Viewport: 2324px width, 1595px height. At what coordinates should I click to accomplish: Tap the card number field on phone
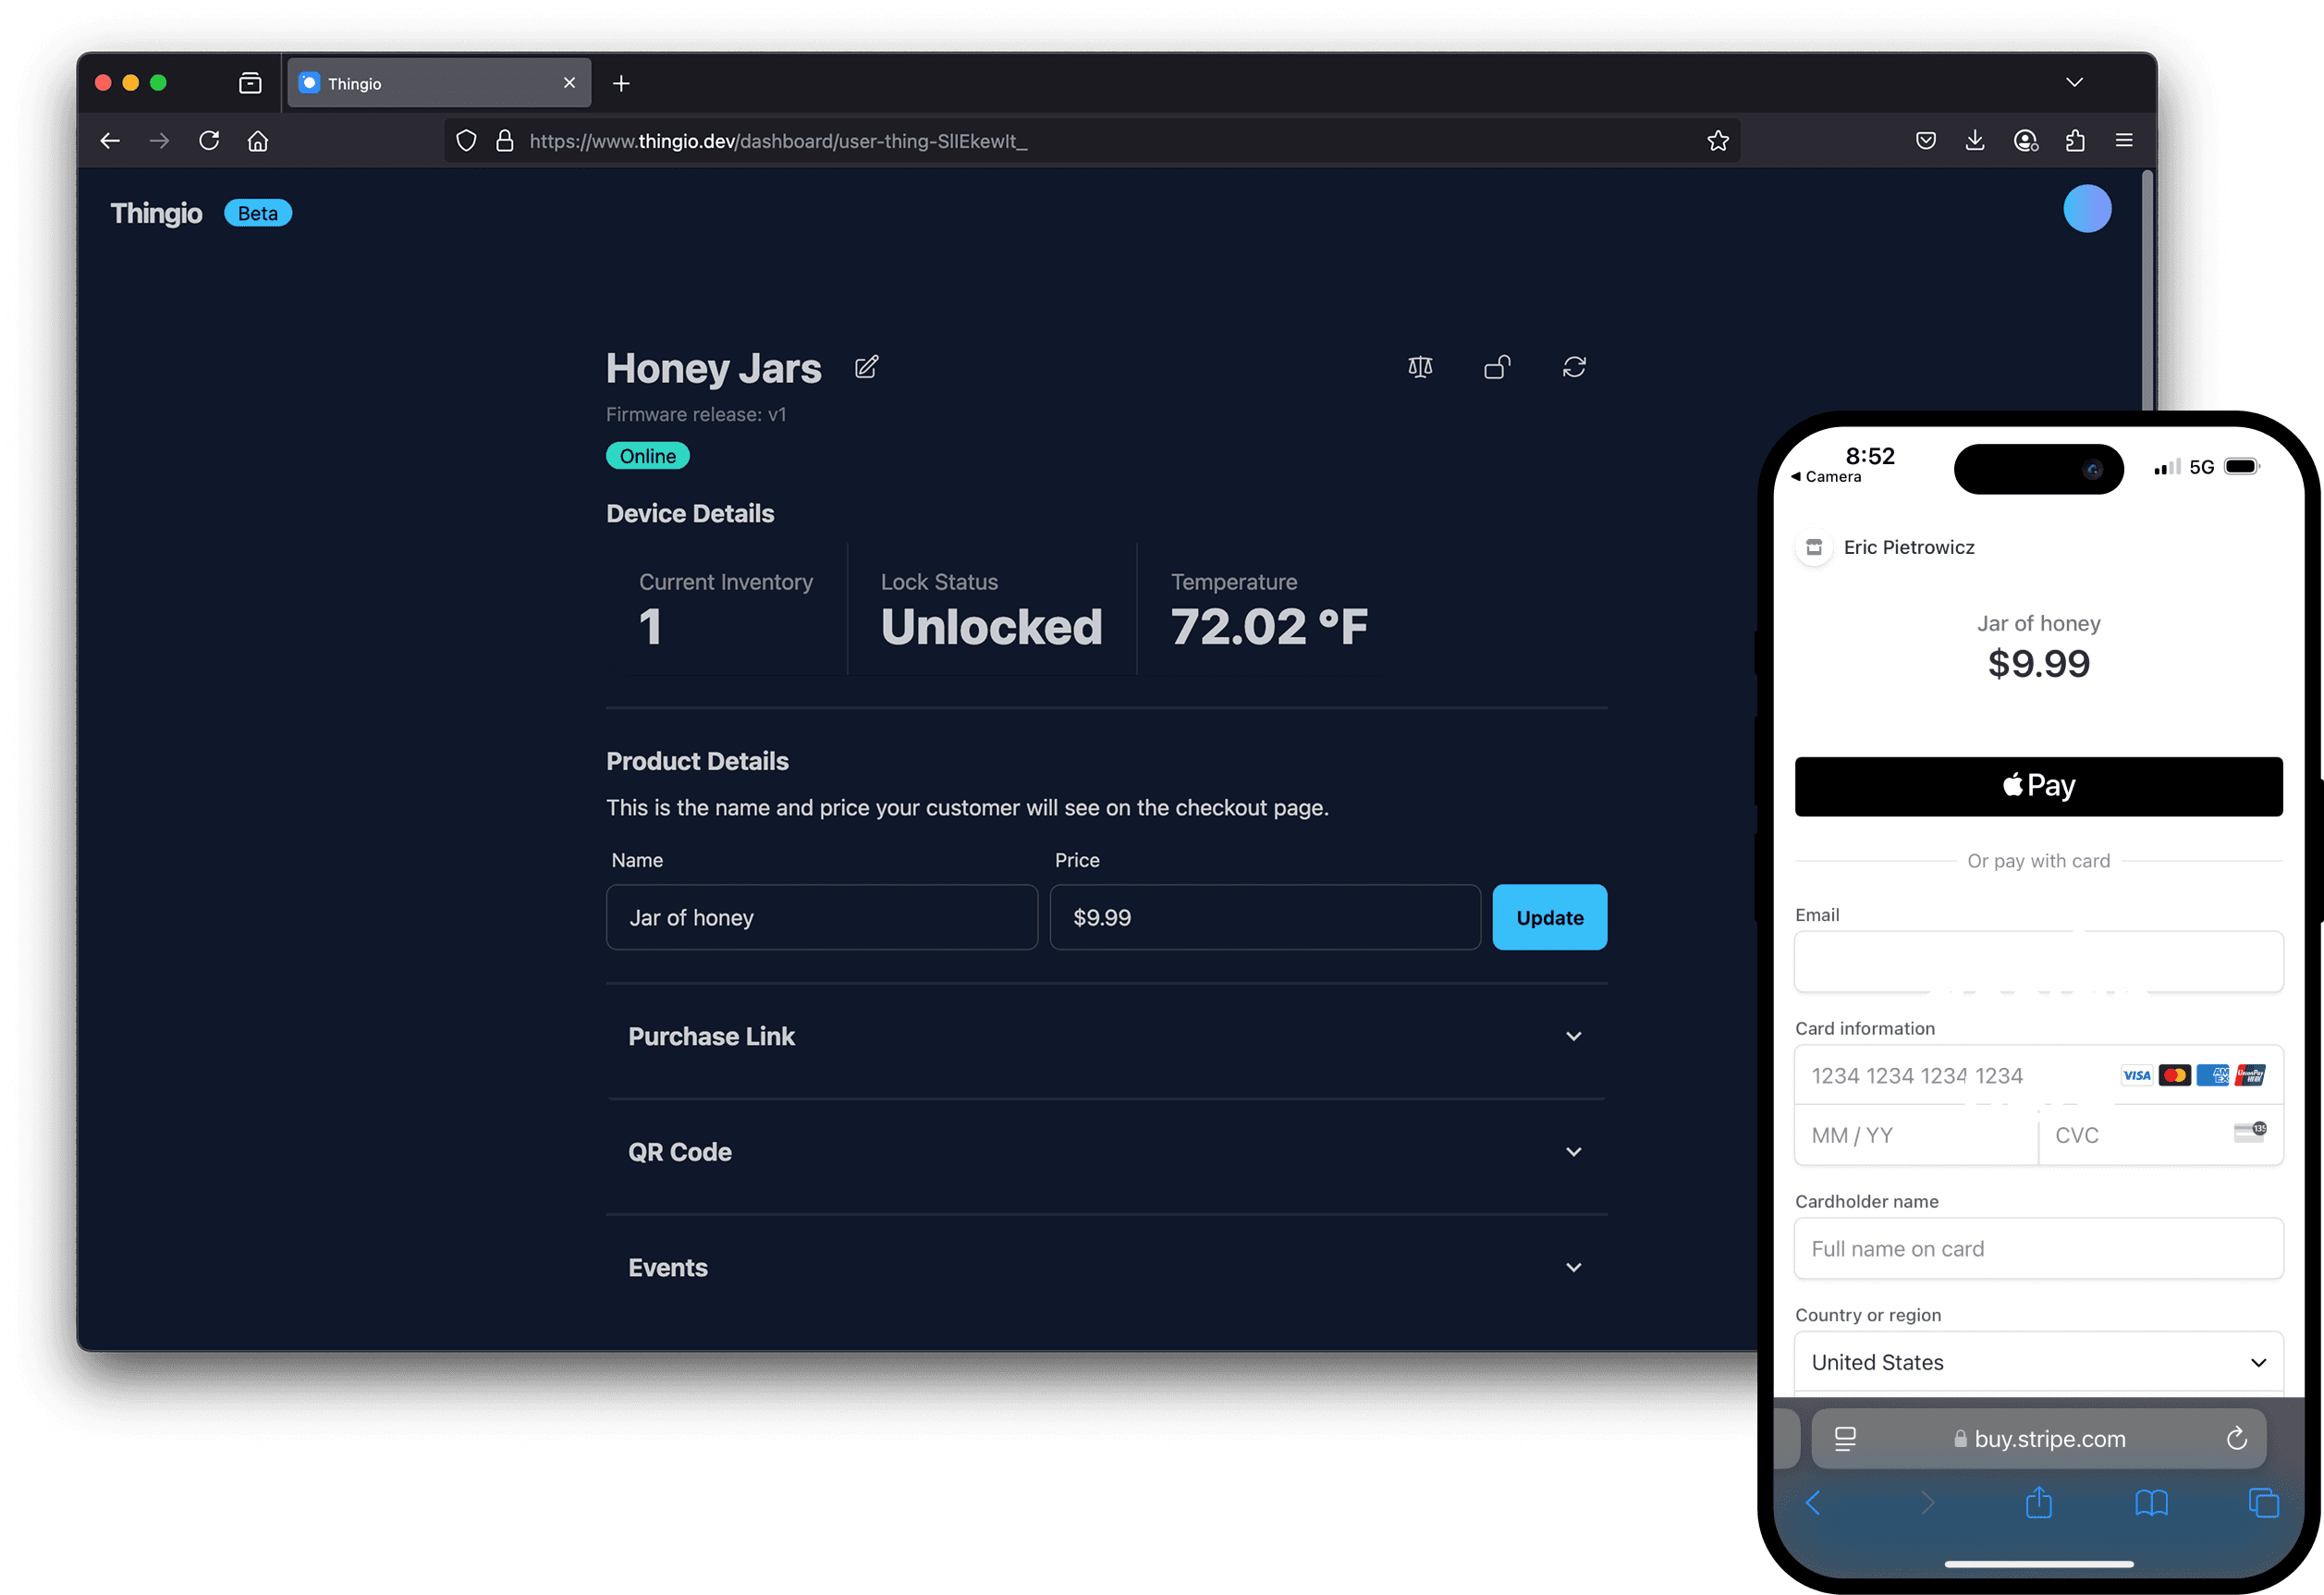[2038, 1075]
